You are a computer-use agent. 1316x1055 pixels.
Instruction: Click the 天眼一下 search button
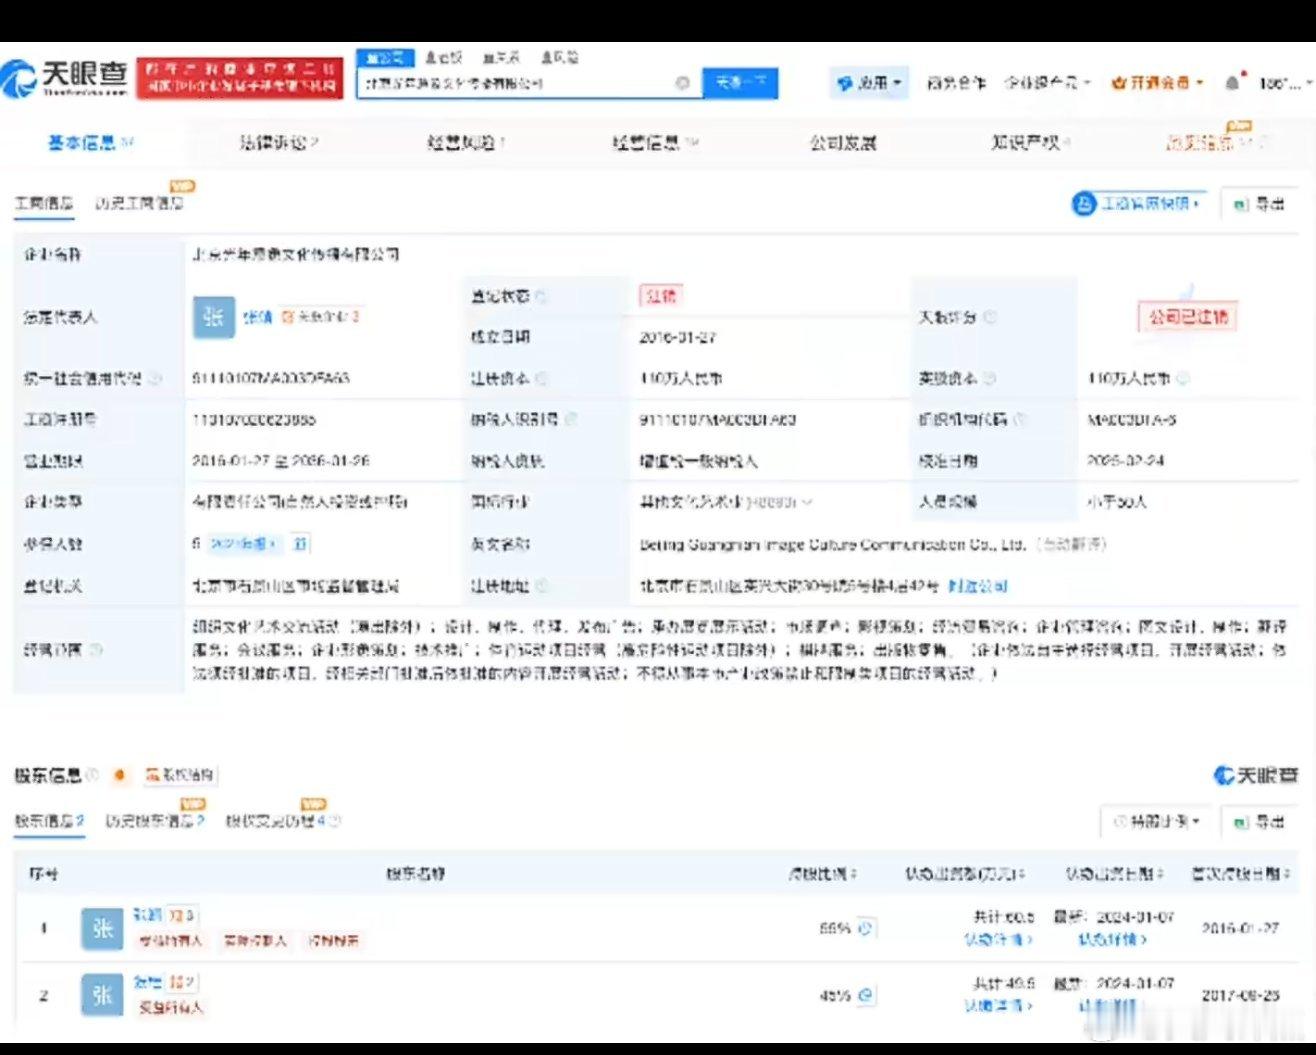click(740, 83)
